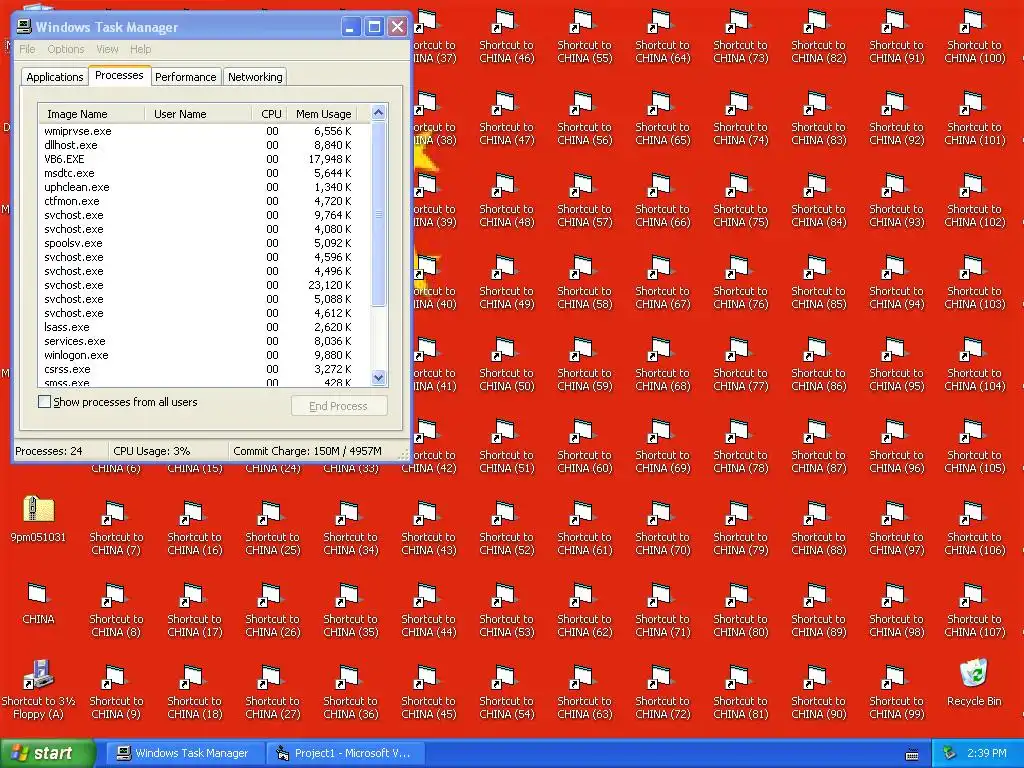Click the tray icon beside the clock
The height and width of the screenshot is (768, 1024).
point(949,754)
